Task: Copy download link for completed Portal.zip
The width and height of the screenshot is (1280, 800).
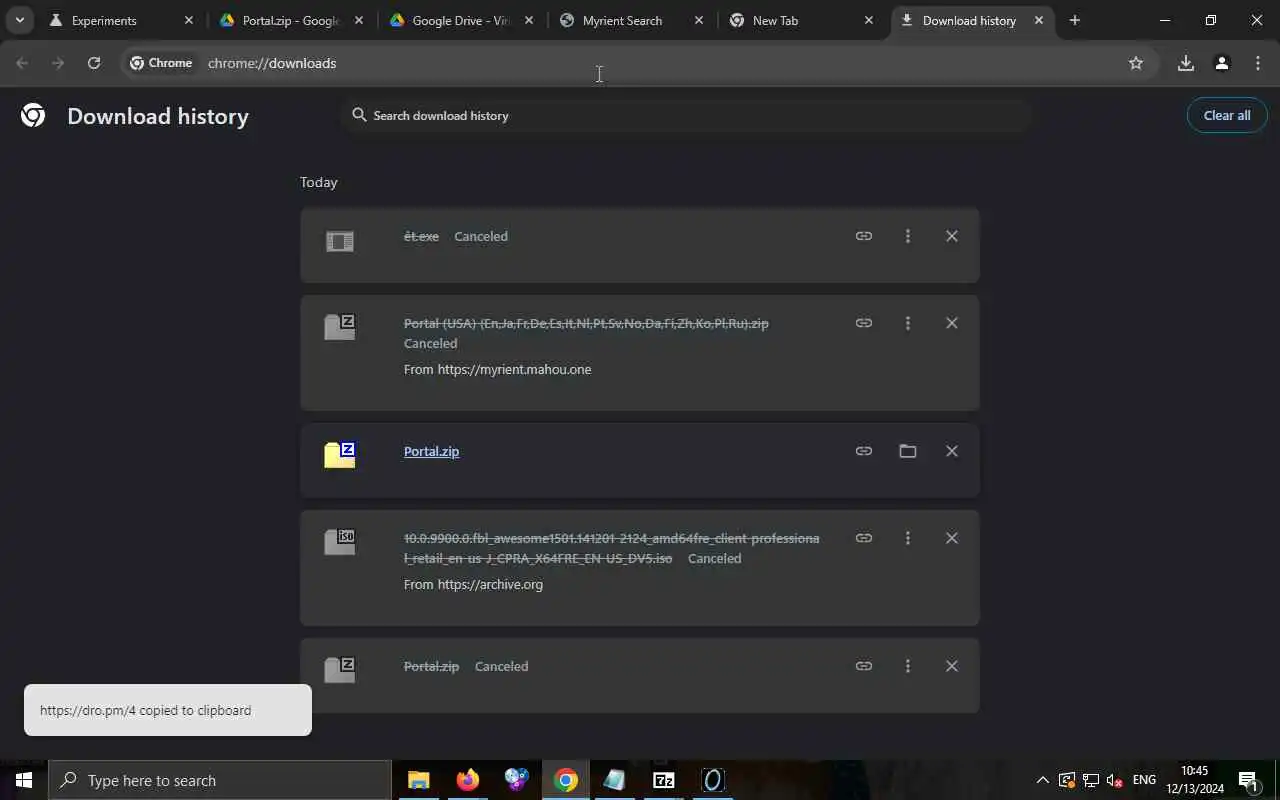Action: pyautogui.click(x=864, y=451)
